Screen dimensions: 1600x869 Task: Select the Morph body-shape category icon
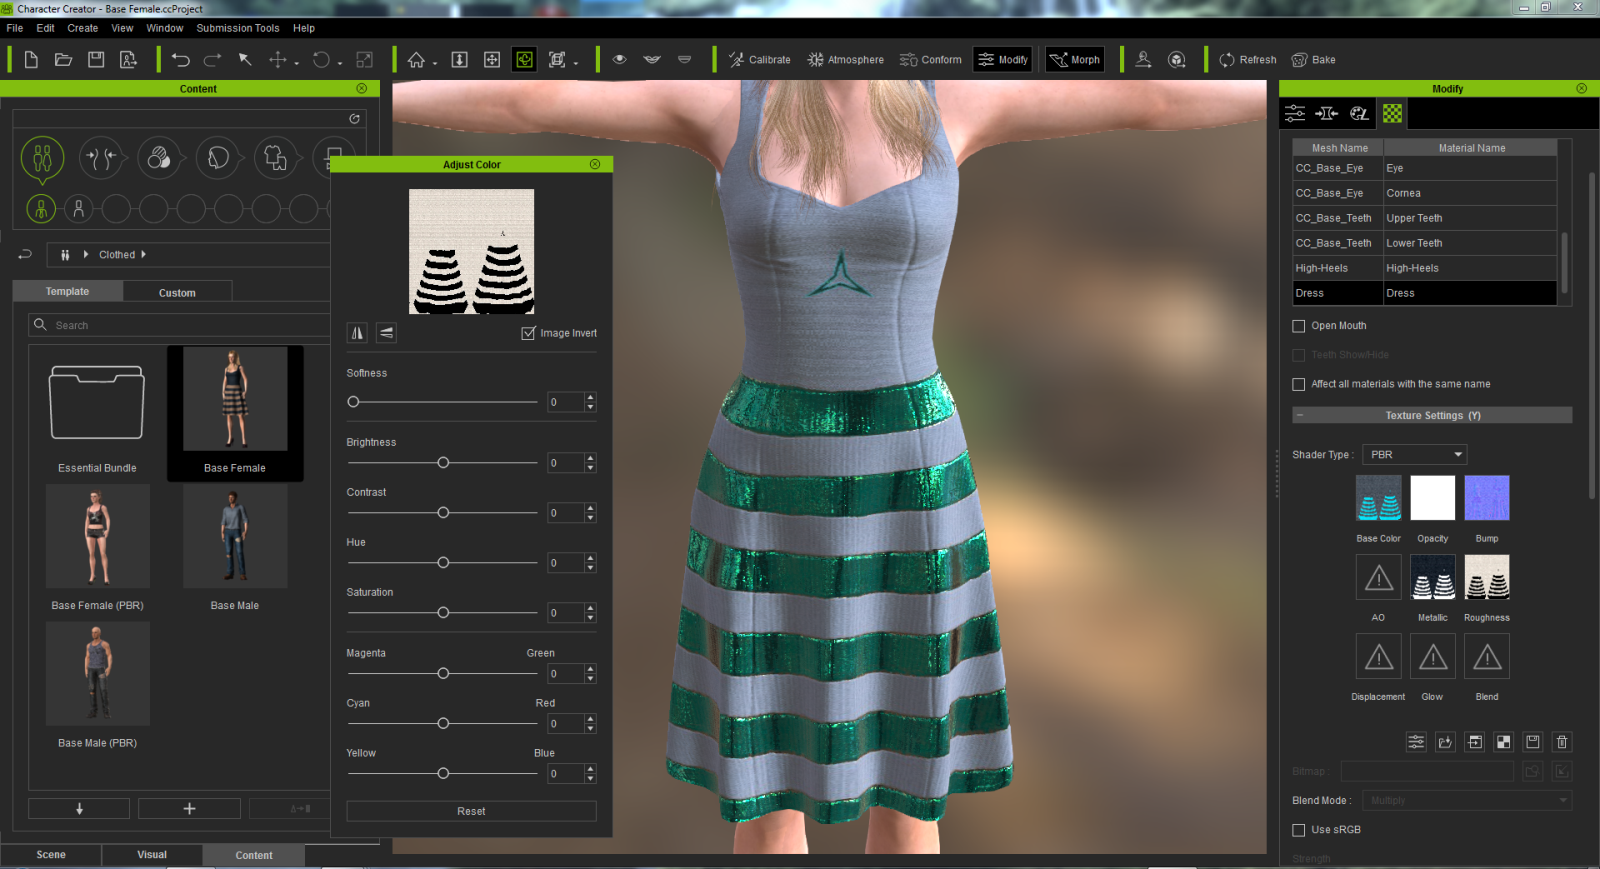tap(101, 158)
